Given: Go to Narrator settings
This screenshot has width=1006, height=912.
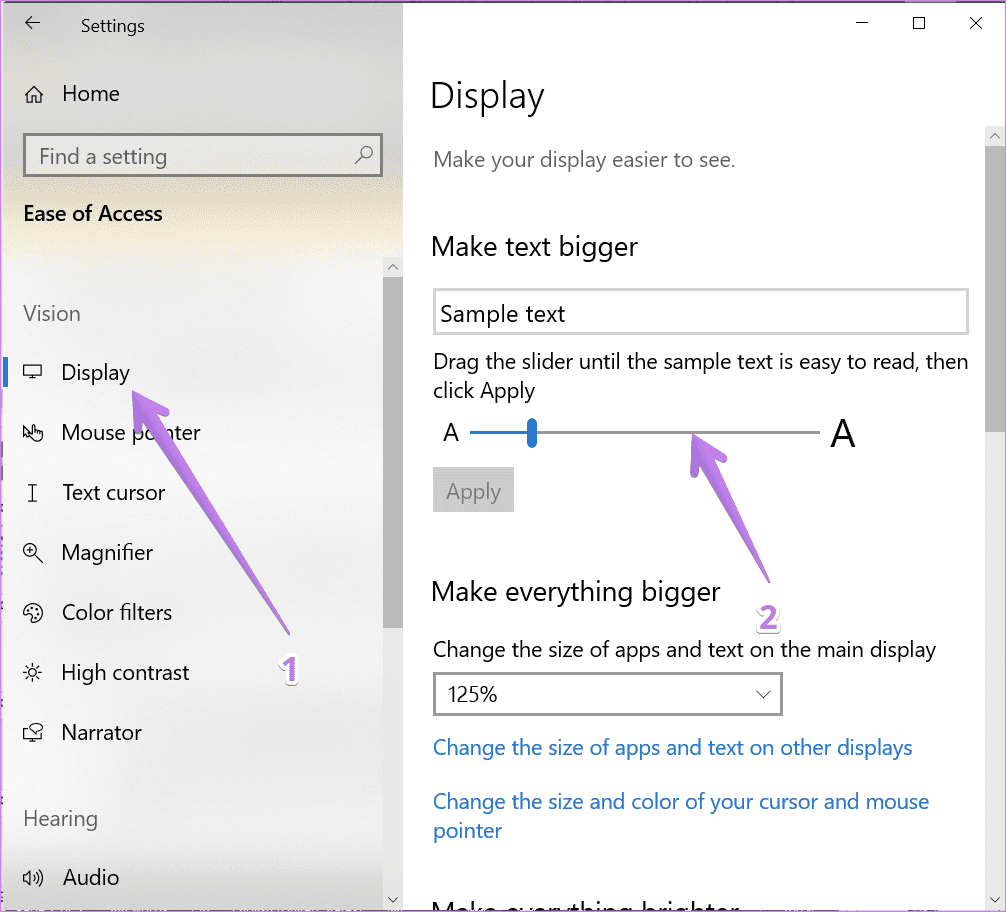Looking at the screenshot, I should pyautogui.click(x=101, y=733).
